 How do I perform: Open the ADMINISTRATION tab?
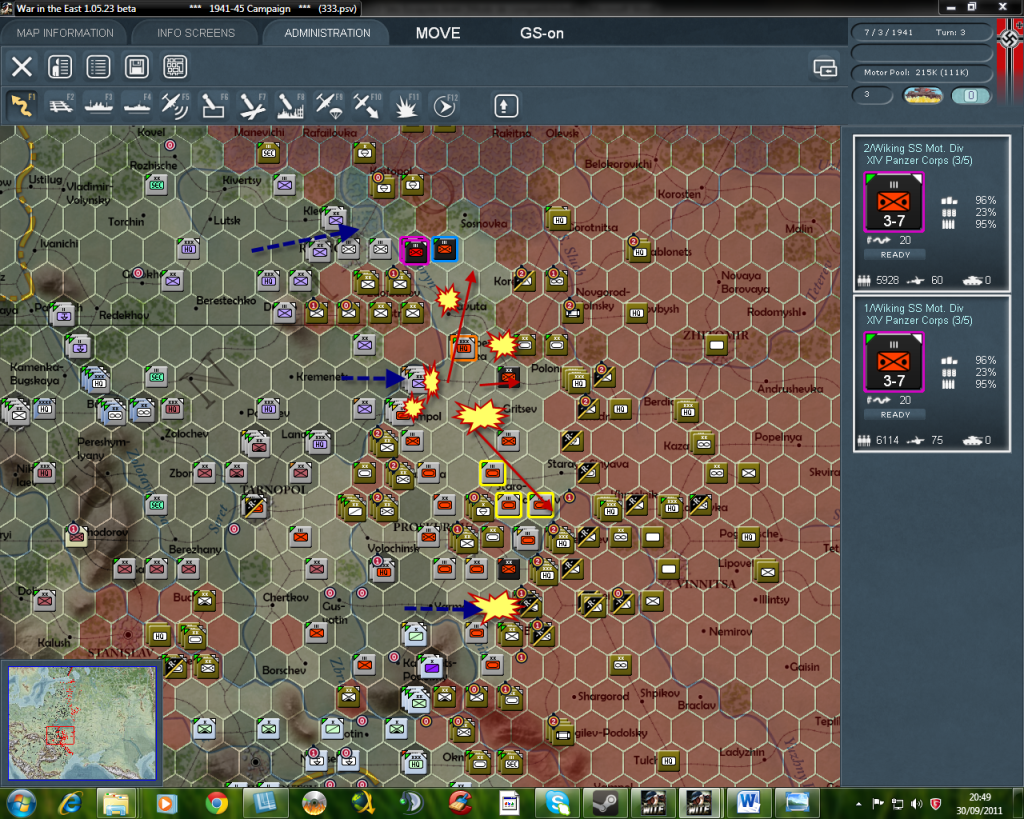[x=327, y=33]
